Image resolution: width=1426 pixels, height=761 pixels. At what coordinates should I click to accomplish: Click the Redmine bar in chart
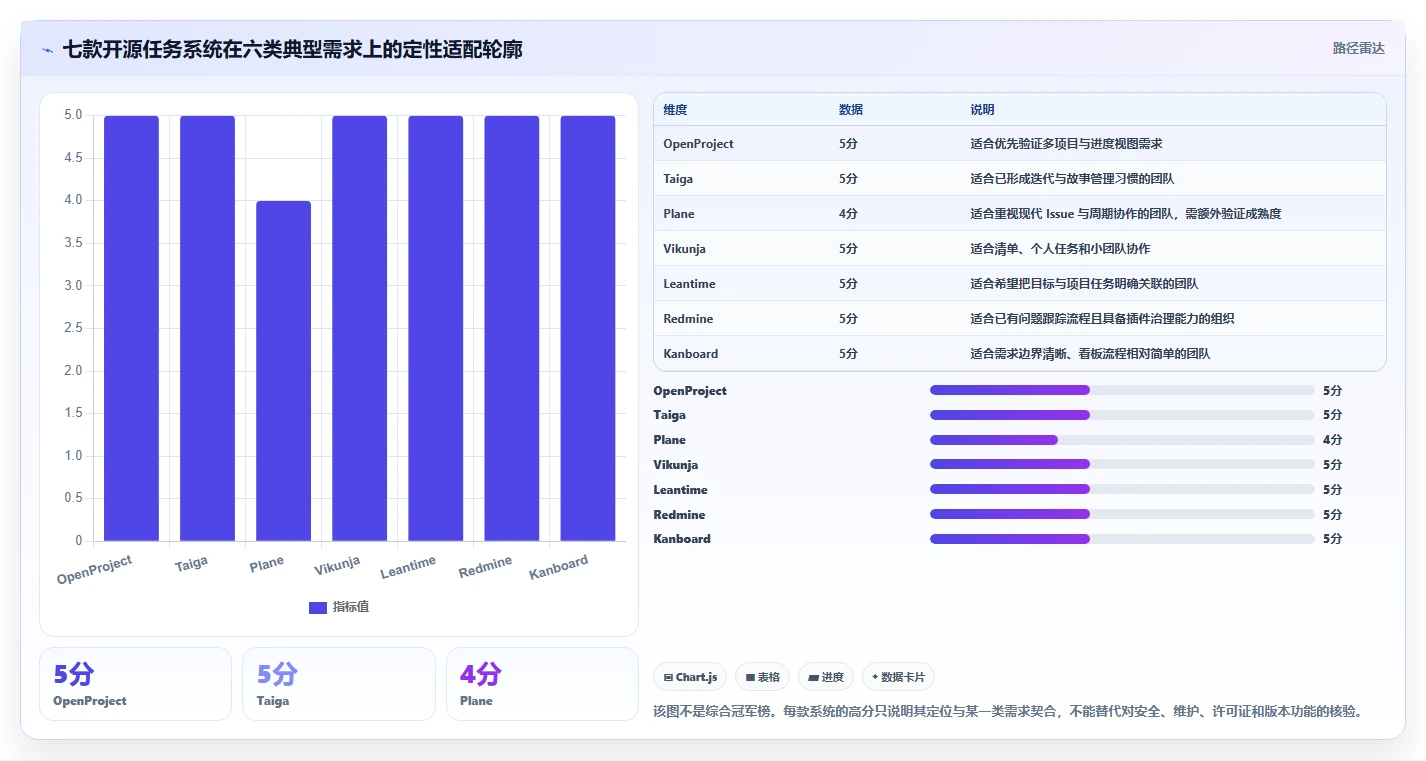[511, 328]
